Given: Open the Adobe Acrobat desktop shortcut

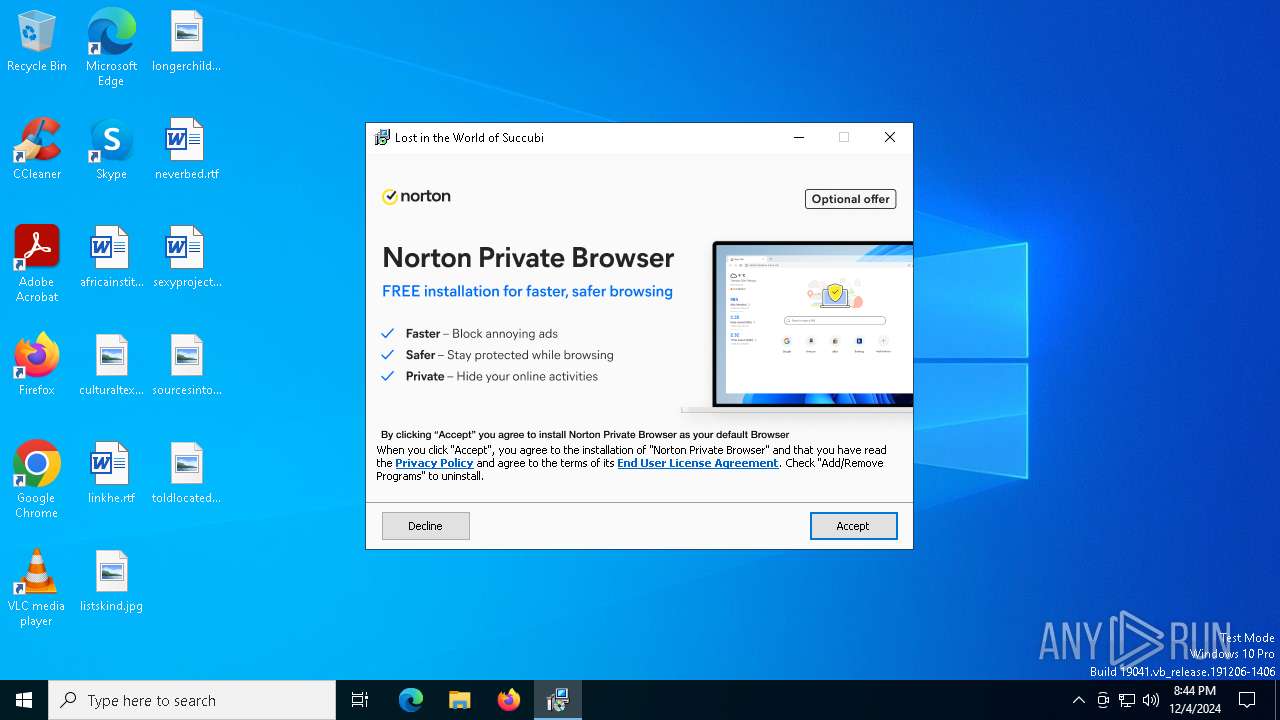Looking at the screenshot, I should (37, 264).
